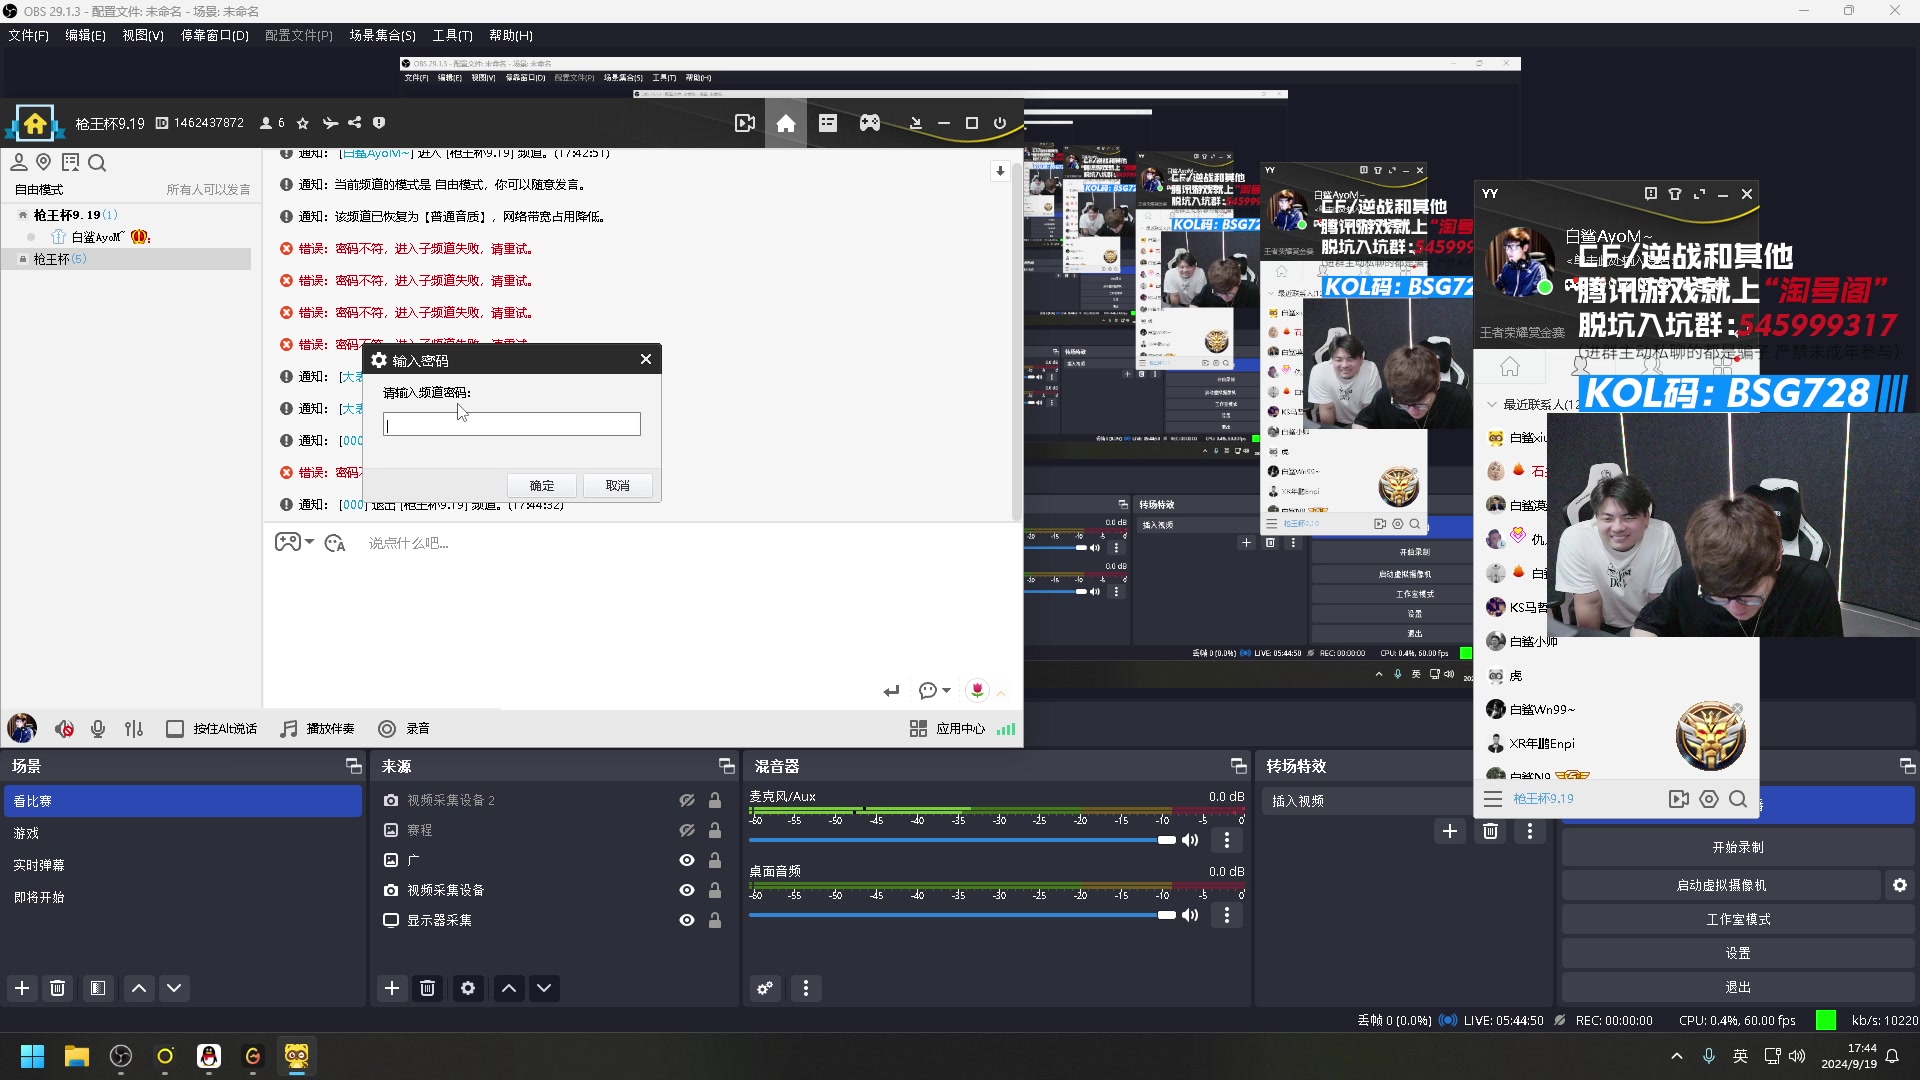Screen dimensions: 1920x1080
Task: Open the 停靠窗口(D) menu
Action: pos(214,35)
